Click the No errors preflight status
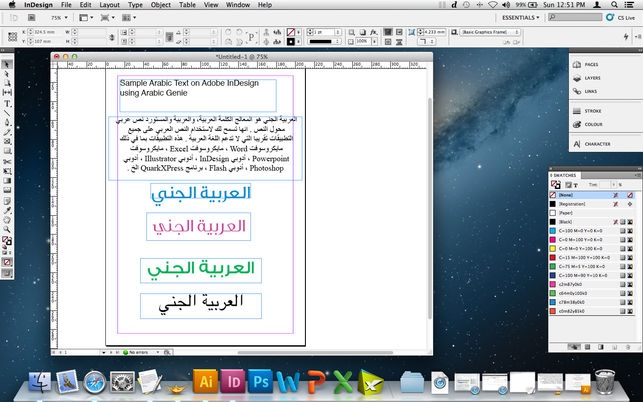 coord(135,352)
